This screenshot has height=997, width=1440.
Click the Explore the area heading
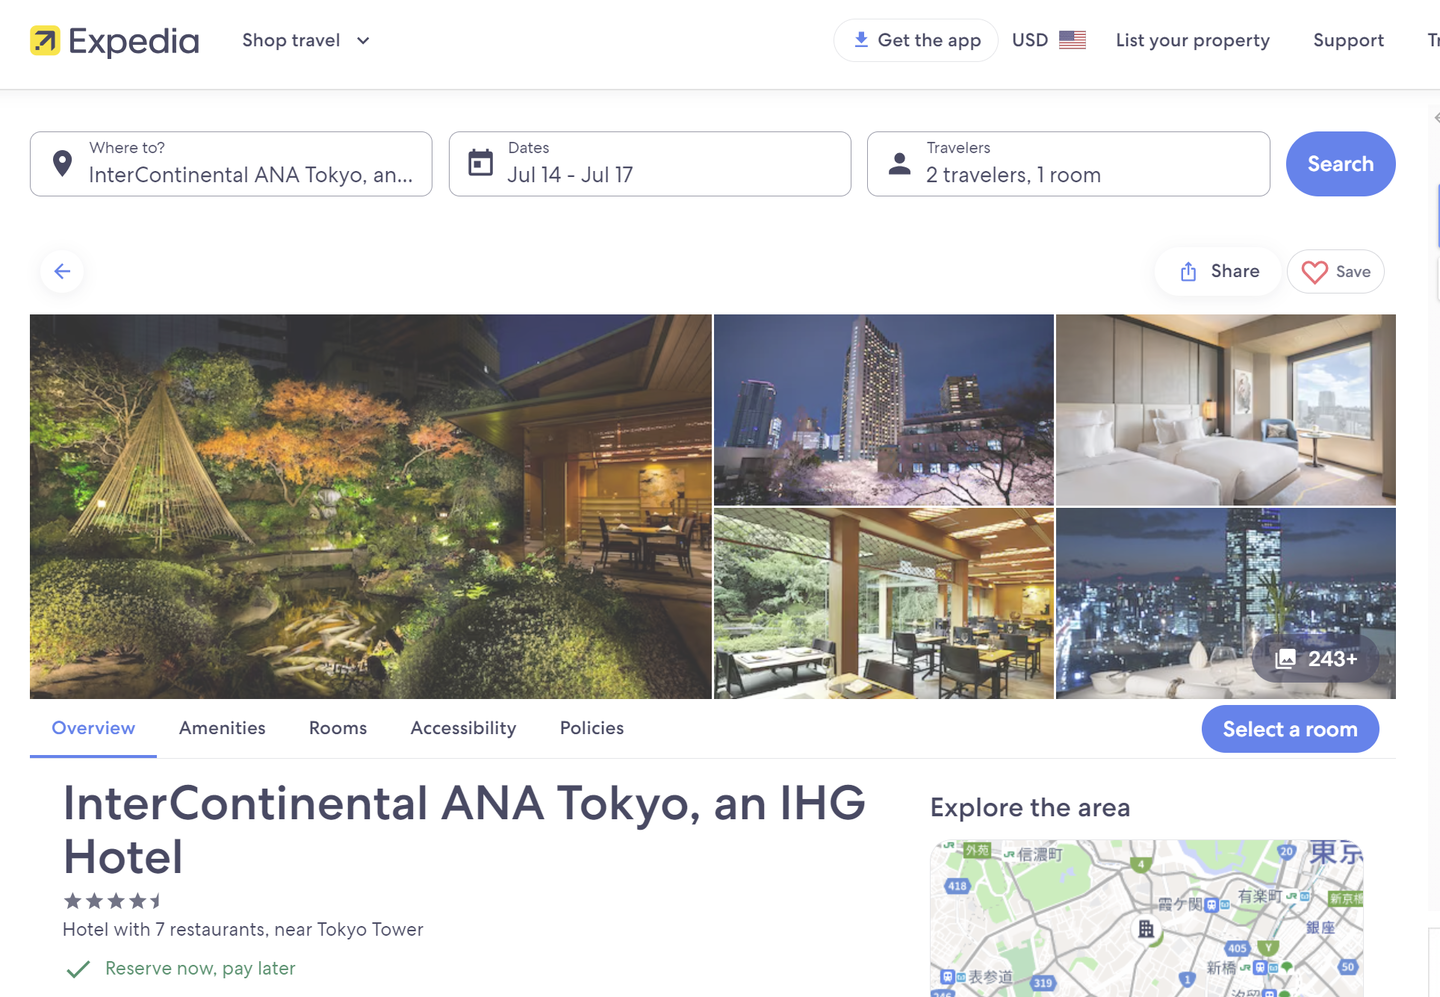(x=1030, y=808)
